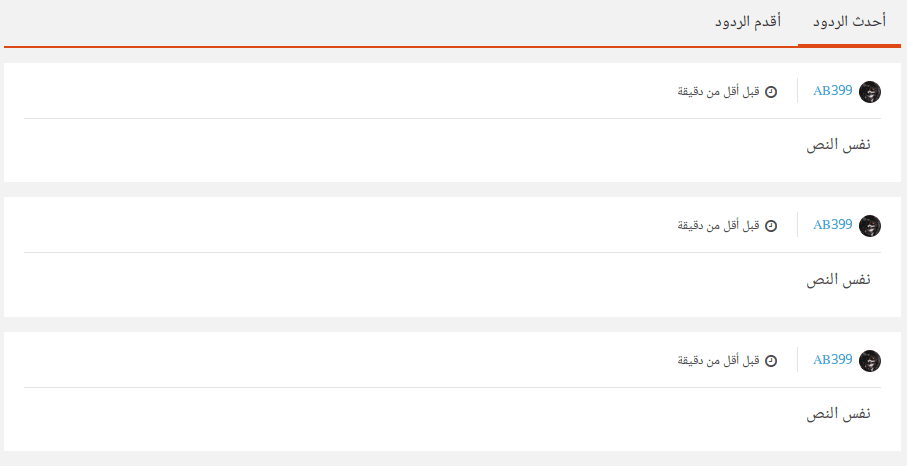Click the first reply's text نفس النص

839,145
